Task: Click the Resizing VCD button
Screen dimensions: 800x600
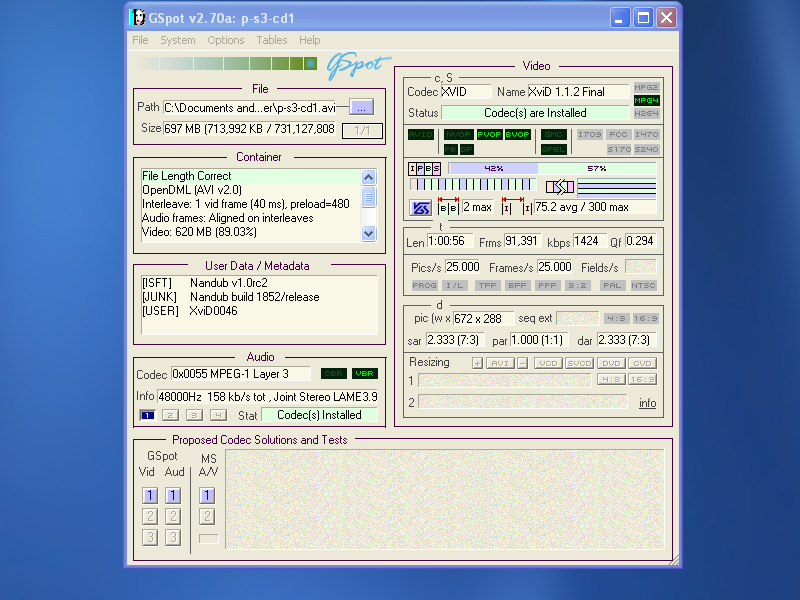Action: pos(548,363)
